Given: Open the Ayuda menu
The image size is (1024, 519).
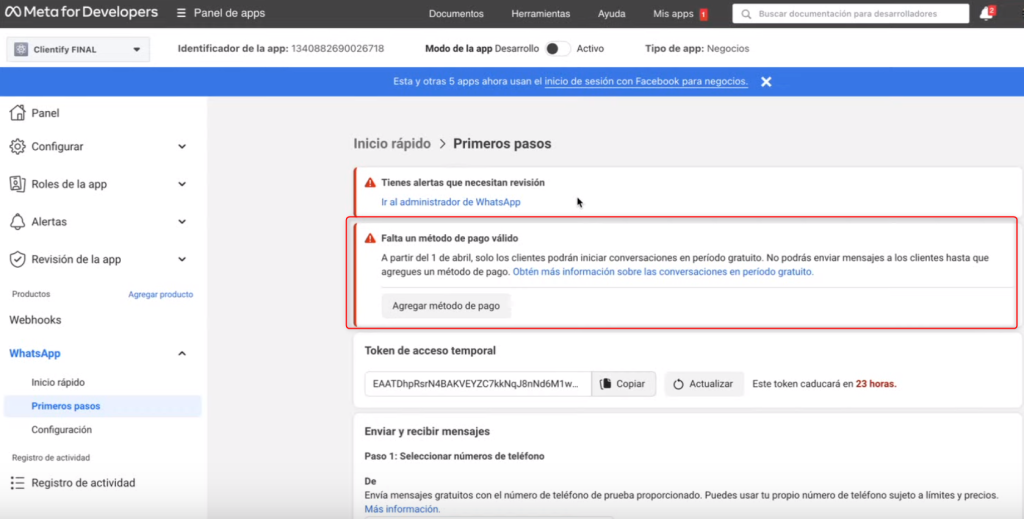Looking at the screenshot, I should (x=611, y=14).
